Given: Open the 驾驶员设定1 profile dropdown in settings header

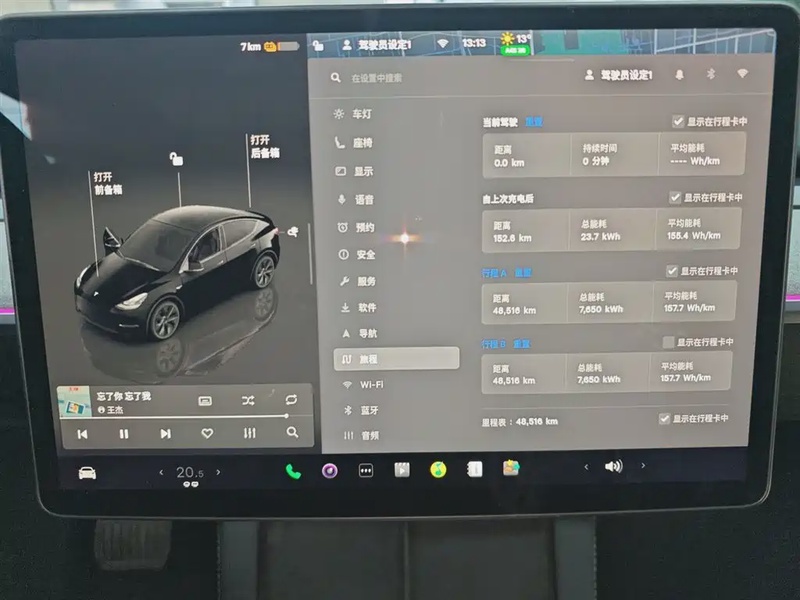Looking at the screenshot, I should coord(618,75).
